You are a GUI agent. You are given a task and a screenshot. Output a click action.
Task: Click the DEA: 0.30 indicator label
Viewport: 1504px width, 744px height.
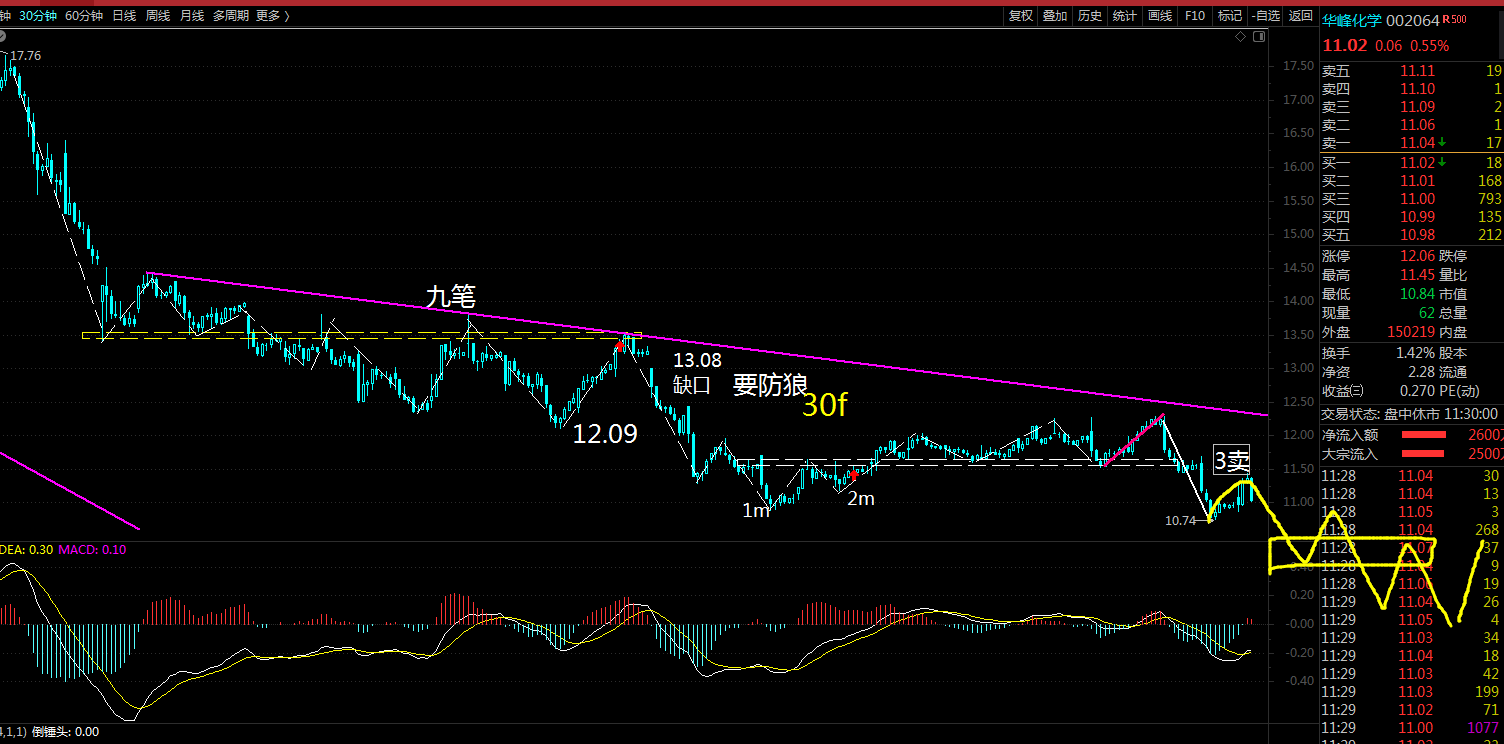click(x=26, y=549)
